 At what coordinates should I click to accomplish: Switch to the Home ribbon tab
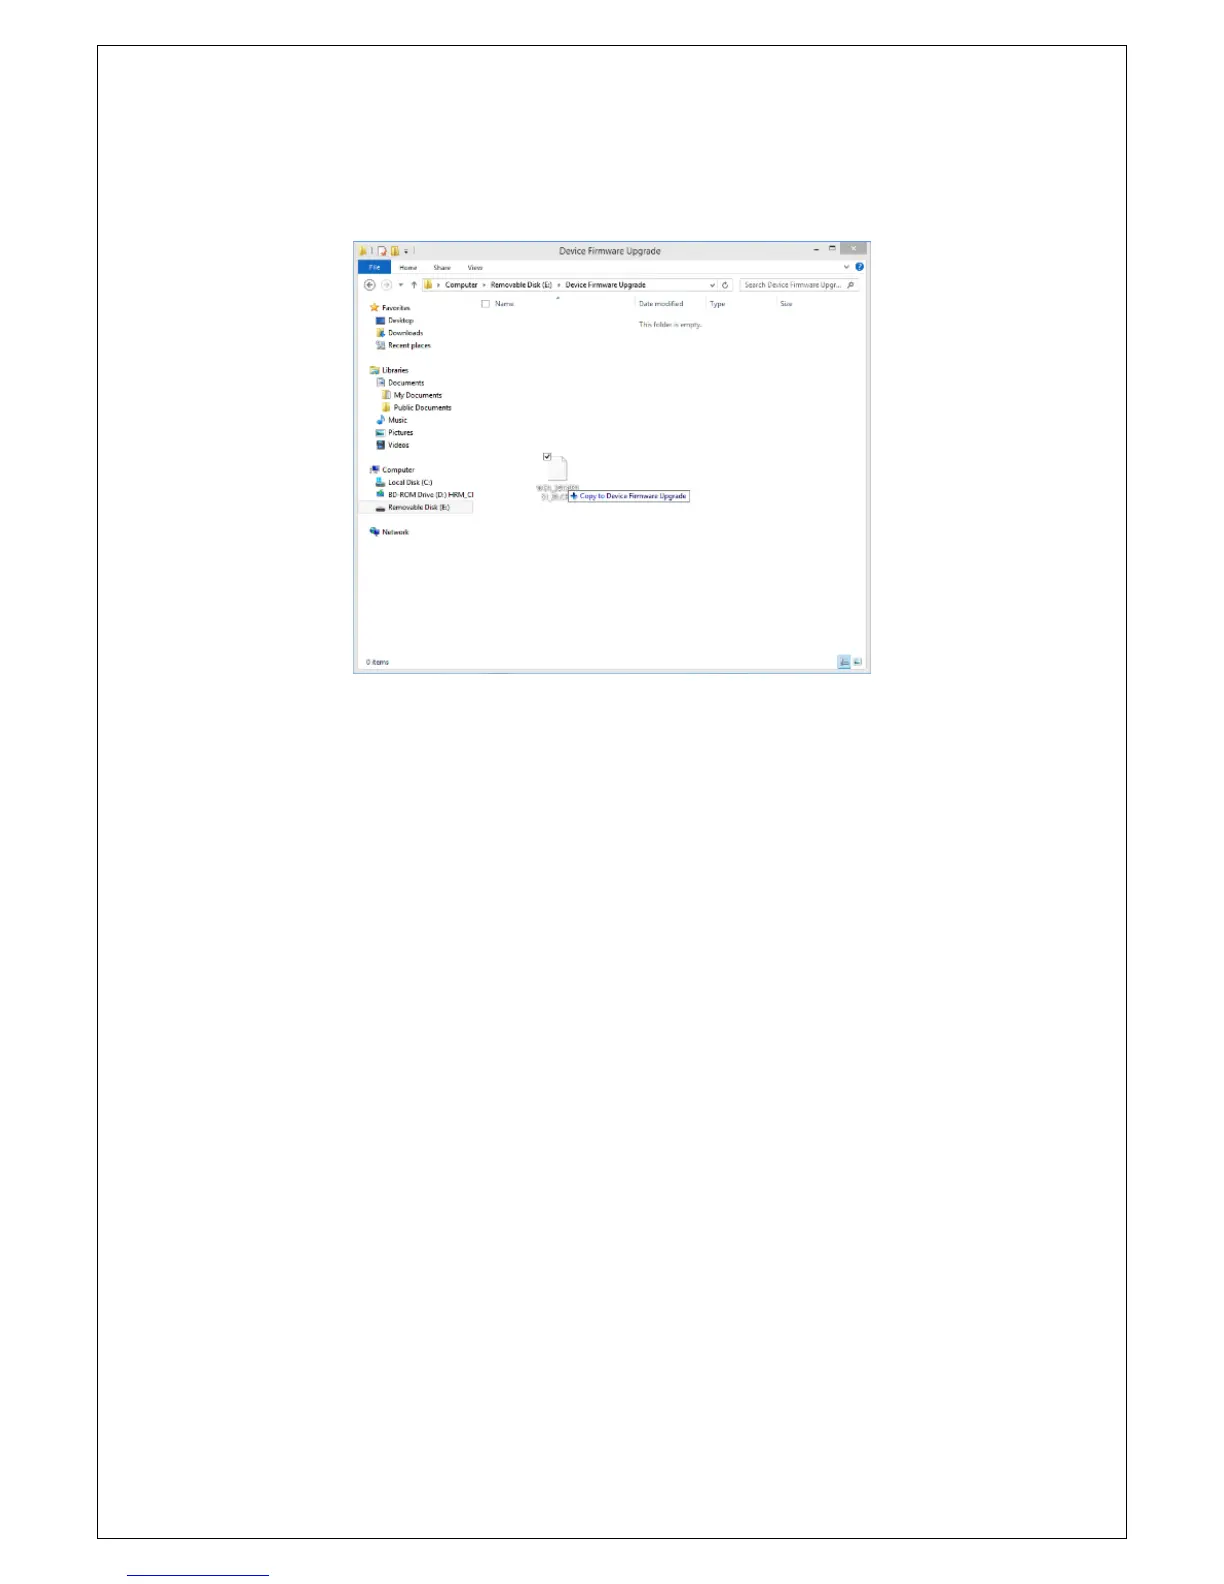coord(408,267)
